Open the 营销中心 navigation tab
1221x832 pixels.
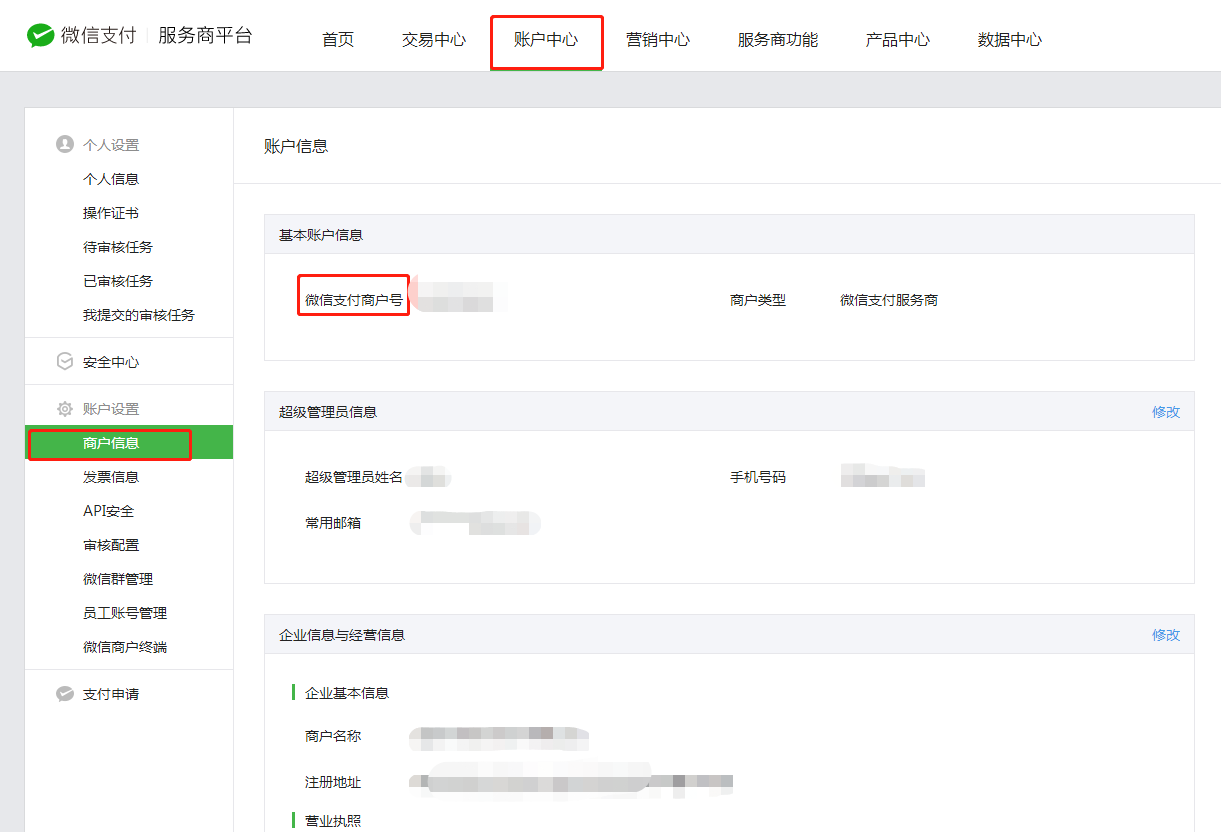pos(658,40)
